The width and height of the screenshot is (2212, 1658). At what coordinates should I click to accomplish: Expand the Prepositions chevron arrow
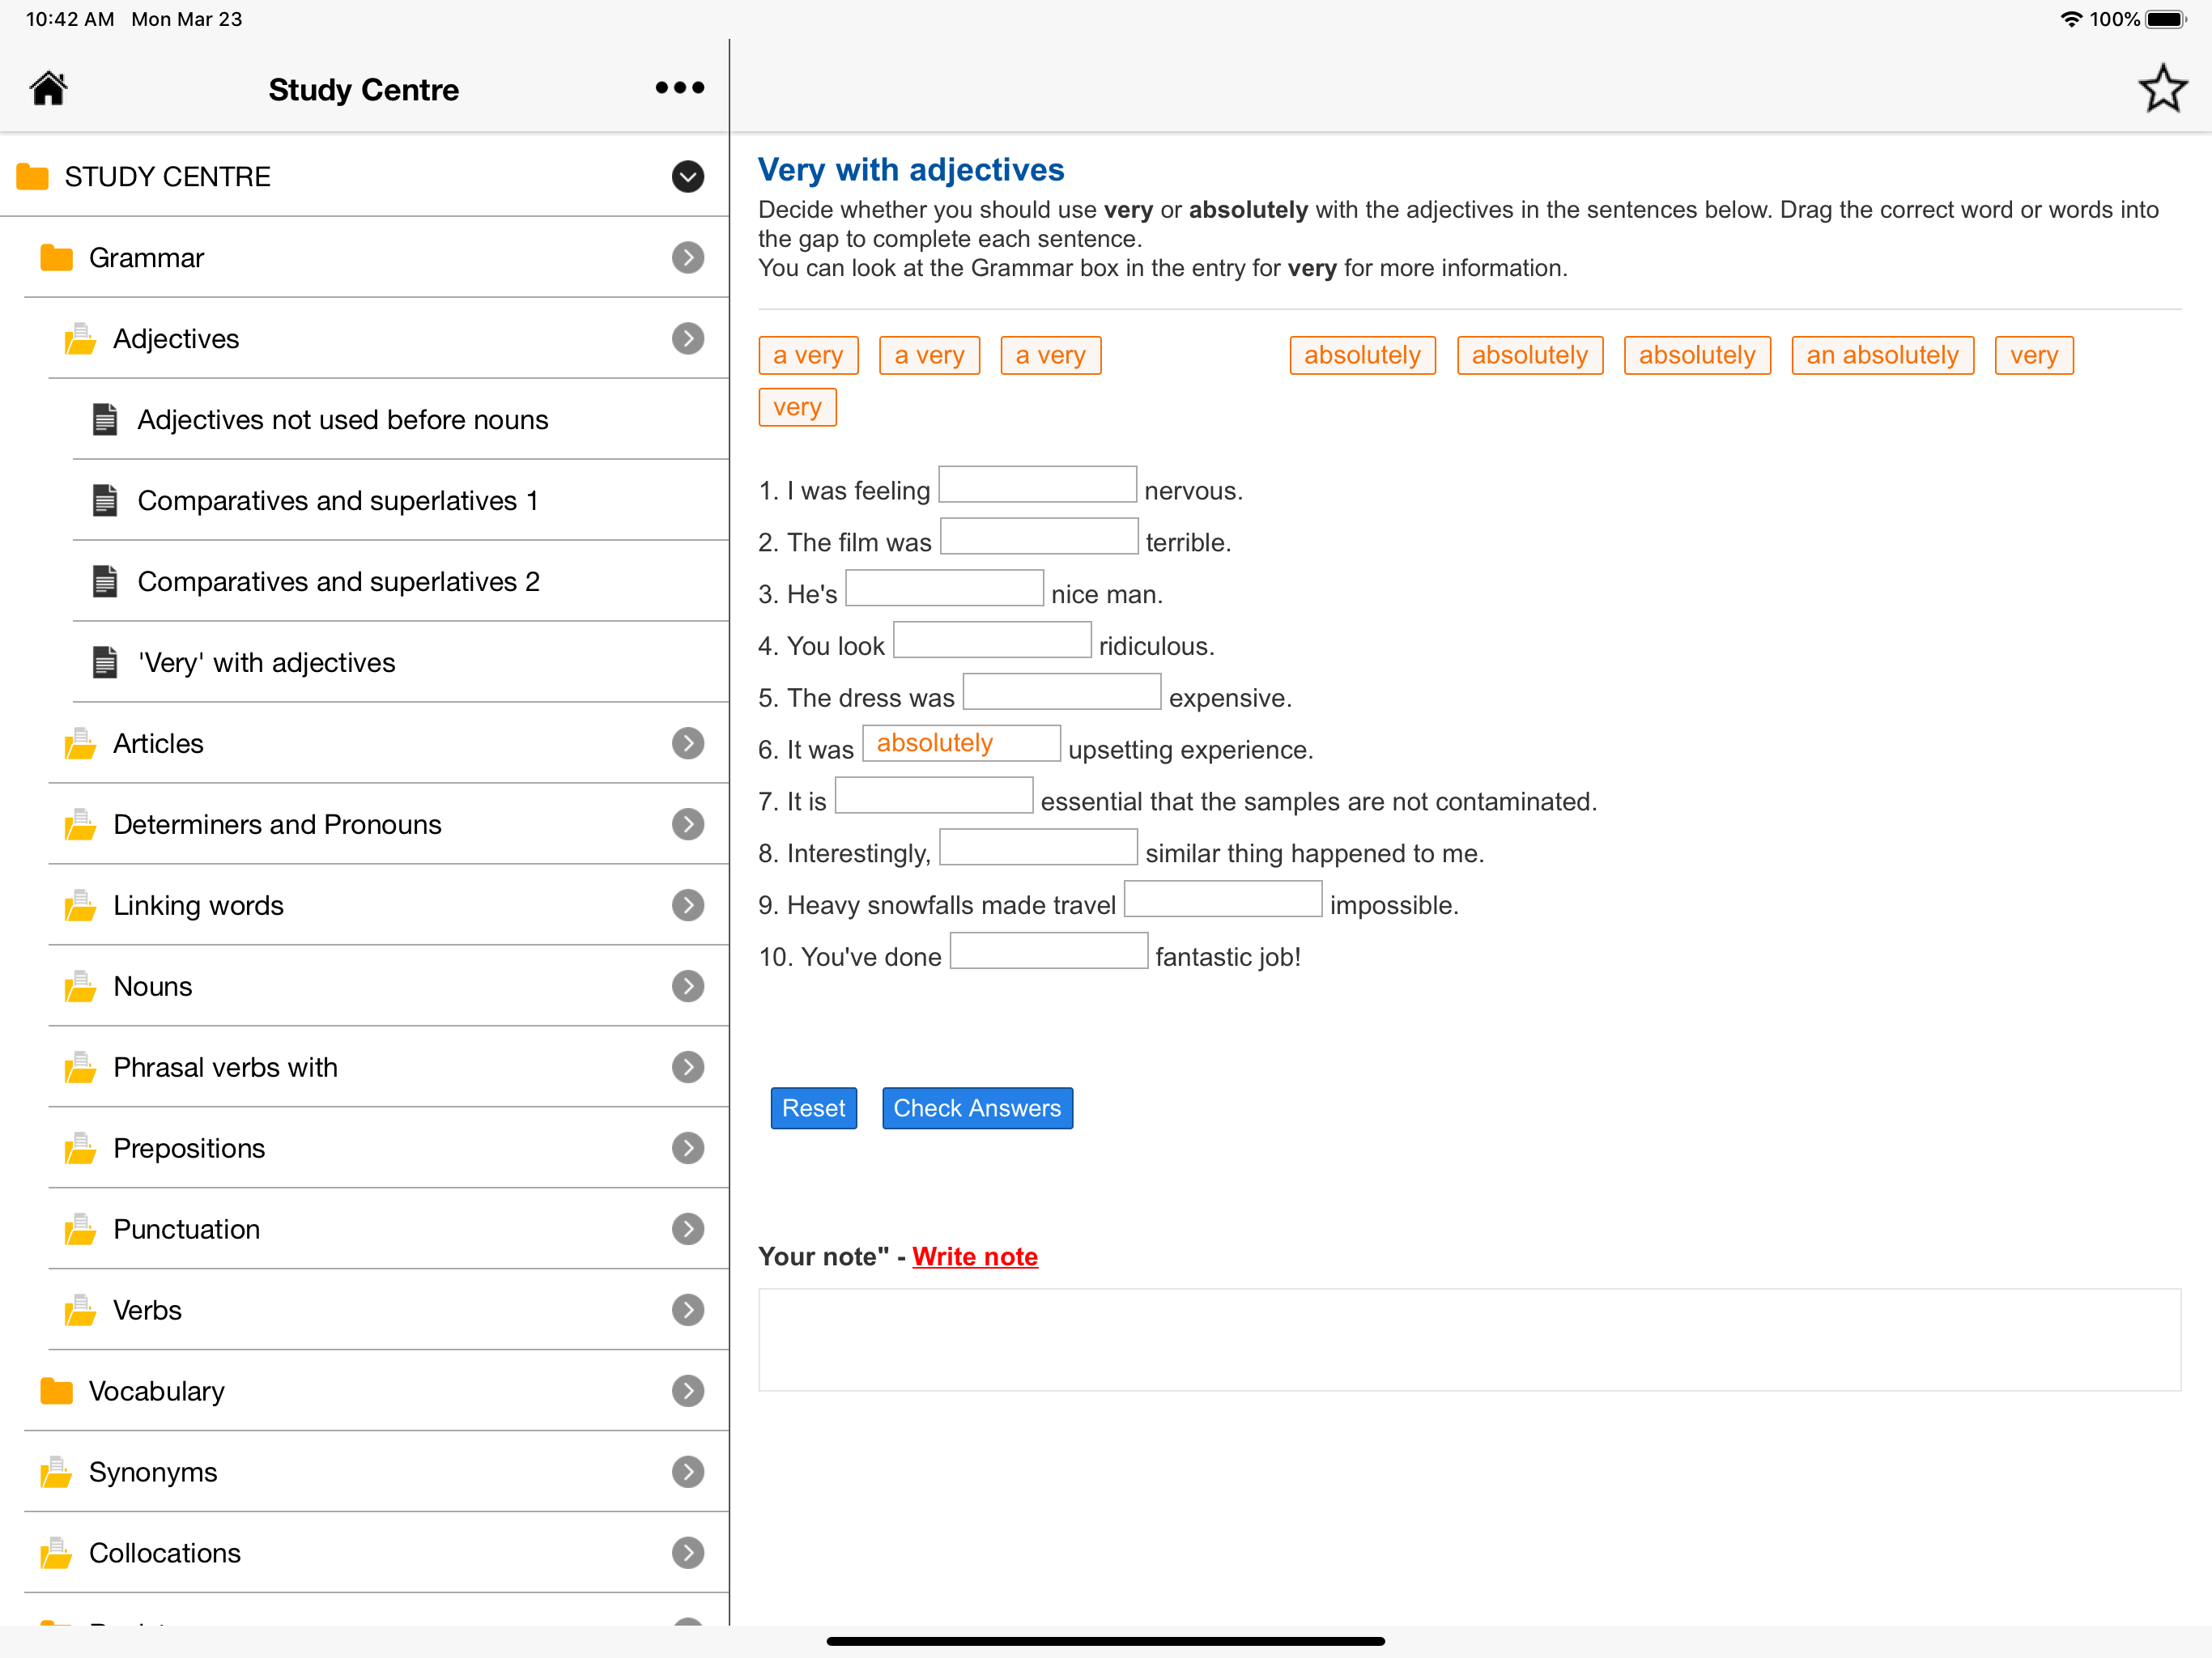point(688,1148)
